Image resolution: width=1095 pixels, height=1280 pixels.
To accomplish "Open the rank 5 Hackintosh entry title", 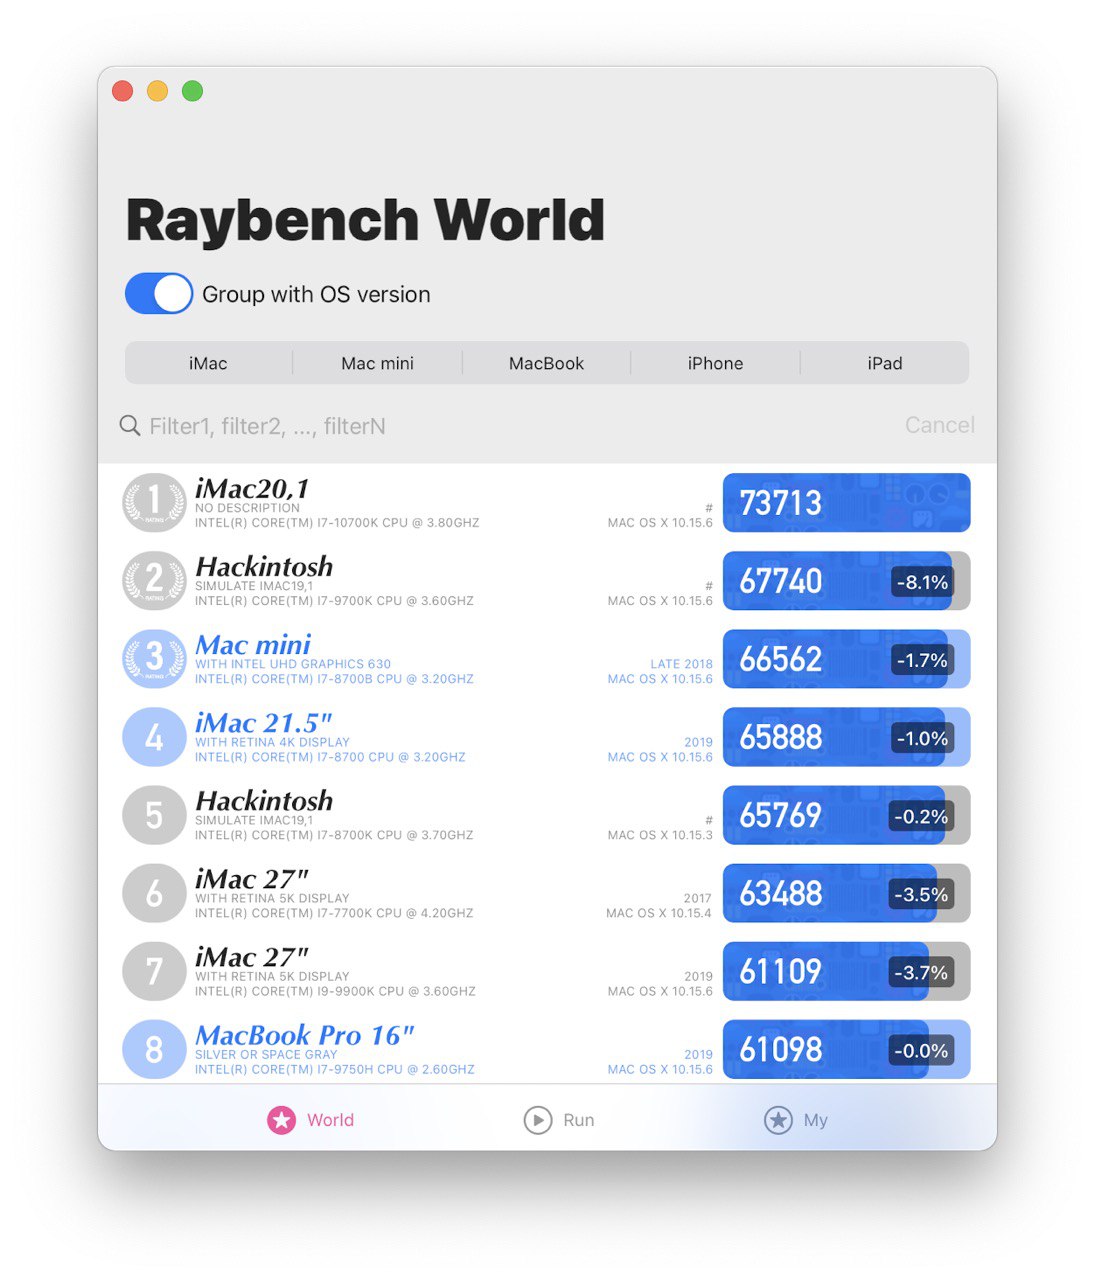I will (264, 800).
